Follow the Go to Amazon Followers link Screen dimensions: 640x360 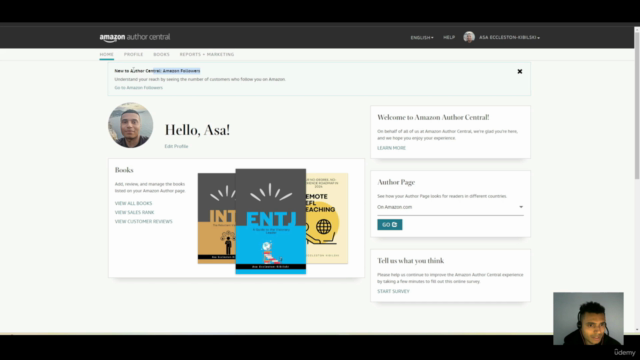pyautogui.click(x=138, y=88)
